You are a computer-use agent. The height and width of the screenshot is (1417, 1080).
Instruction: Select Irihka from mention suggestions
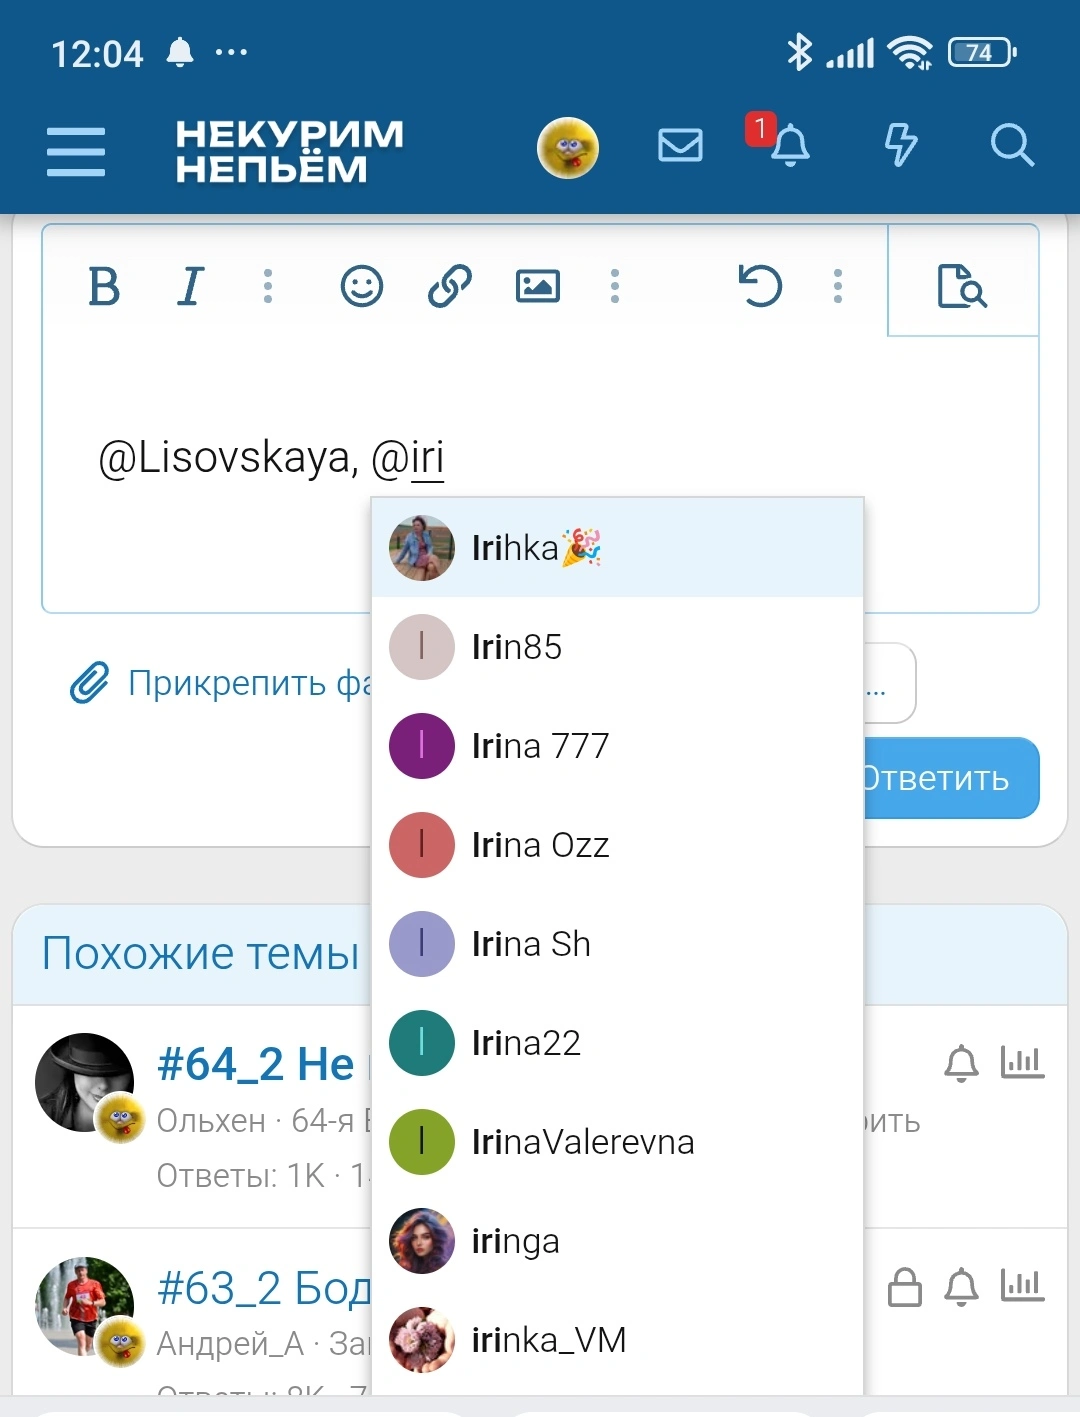[x=617, y=548]
